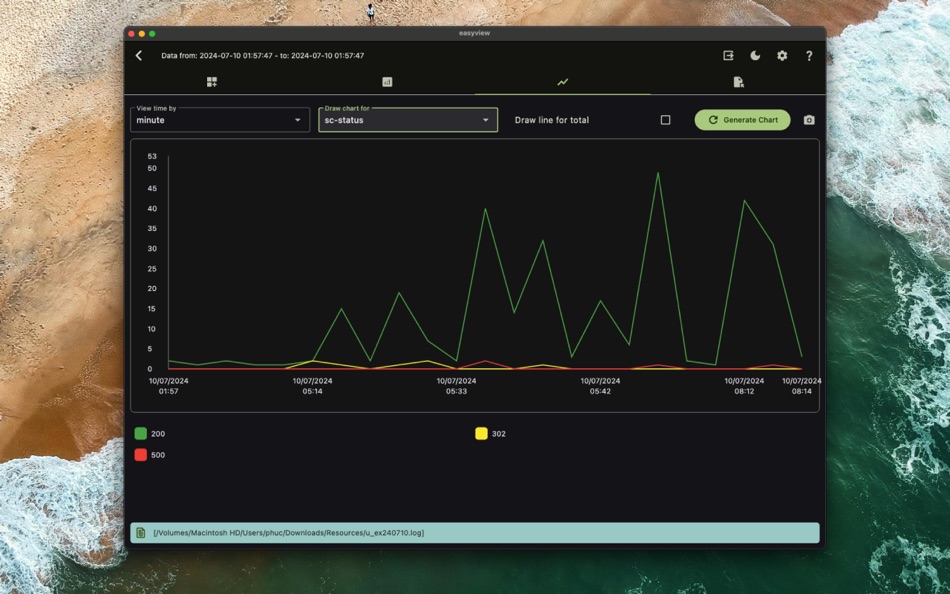This screenshot has height=594, width=950.
Task: Open help question mark icon
Action: click(809, 56)
